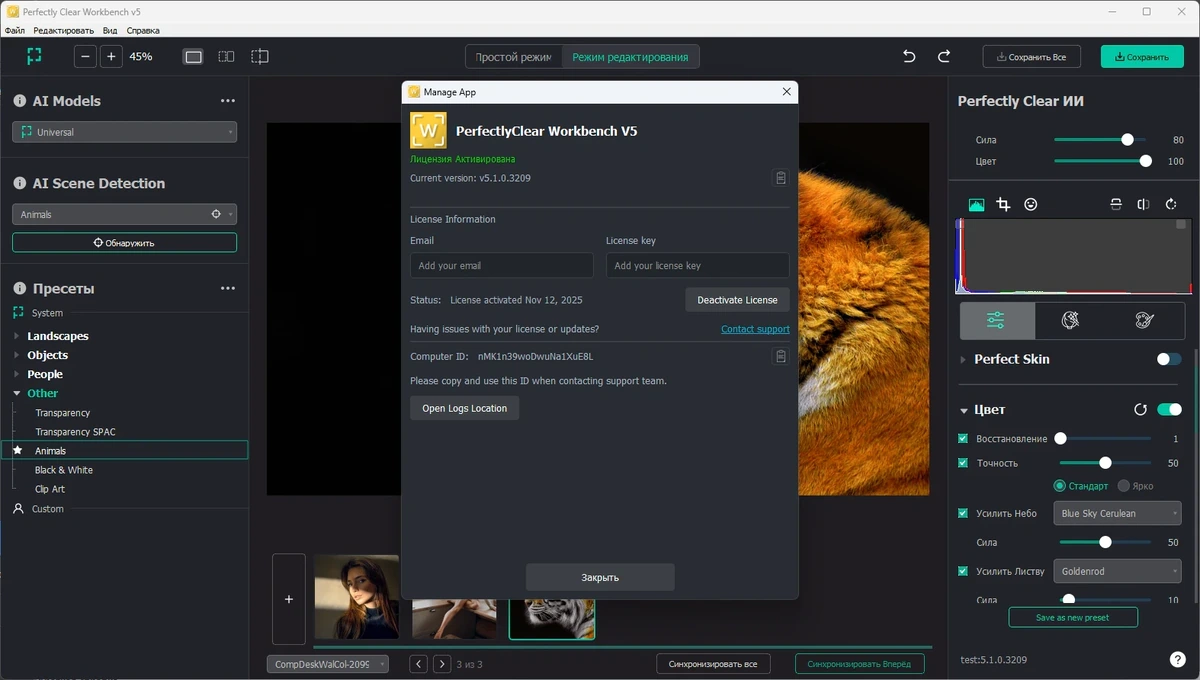Toggle the Цвет section switch

pos(1169,410)
